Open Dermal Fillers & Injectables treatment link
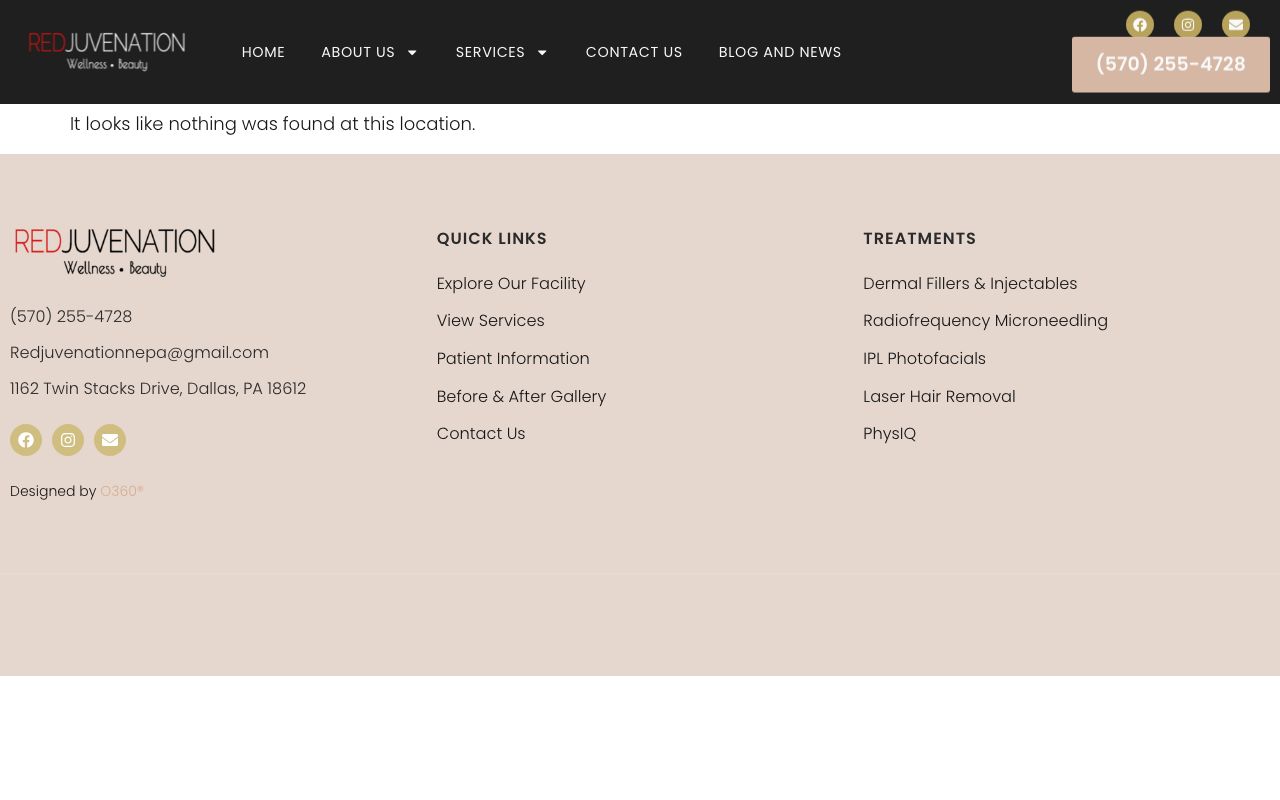The height and width of the screenshot is (800, 1280). tap(970, 283)
